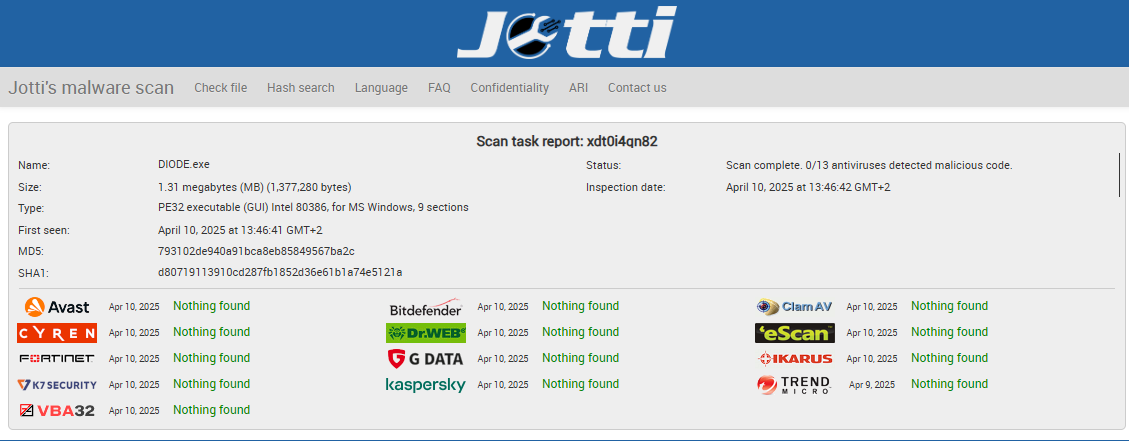This screenshot has height=441, width=1129.
Task: Click the file size value
Action: pyautogui.click(x=254, y=187)
